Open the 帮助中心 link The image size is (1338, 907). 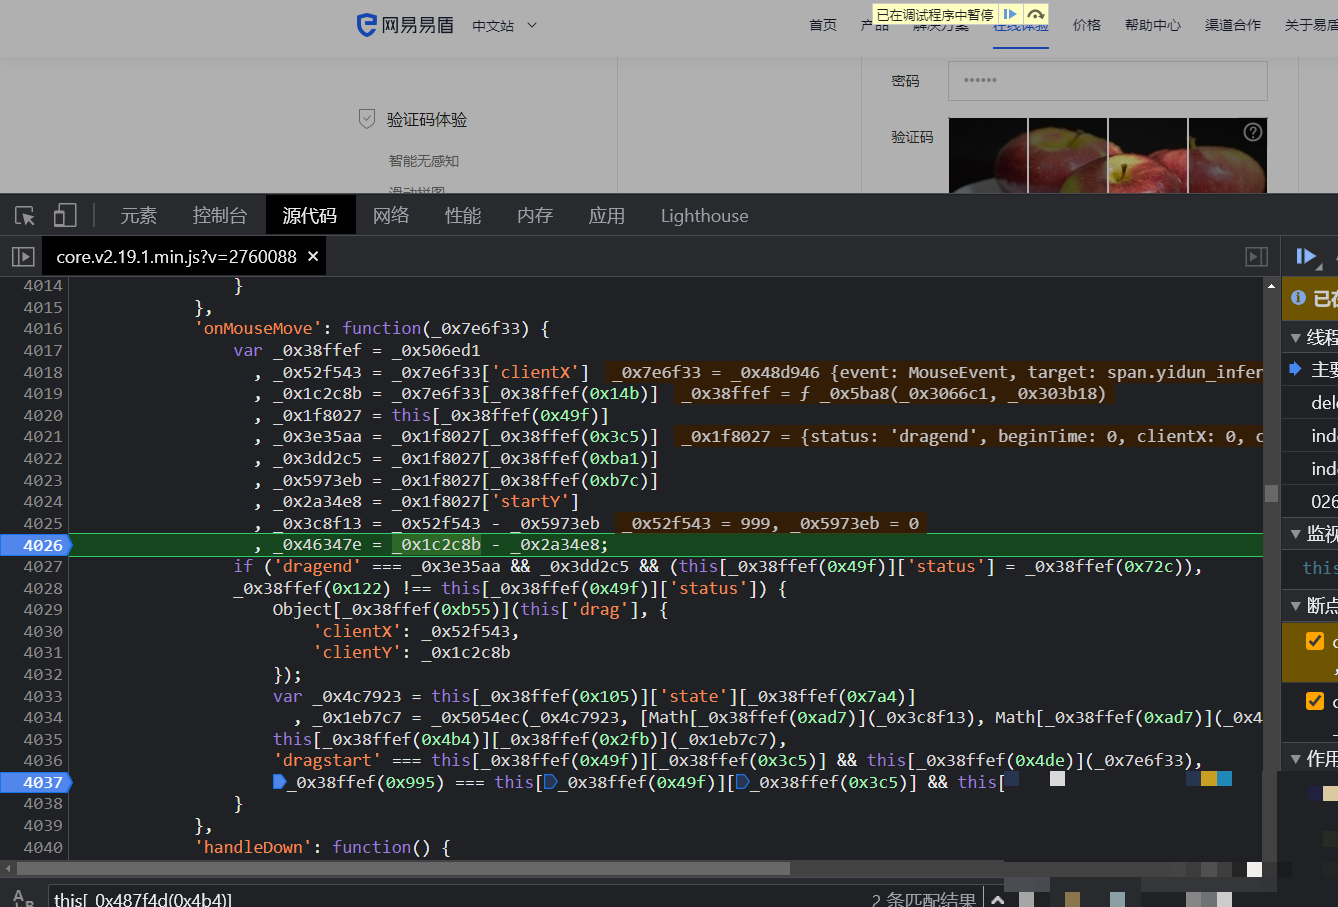tap(1152, 25)
